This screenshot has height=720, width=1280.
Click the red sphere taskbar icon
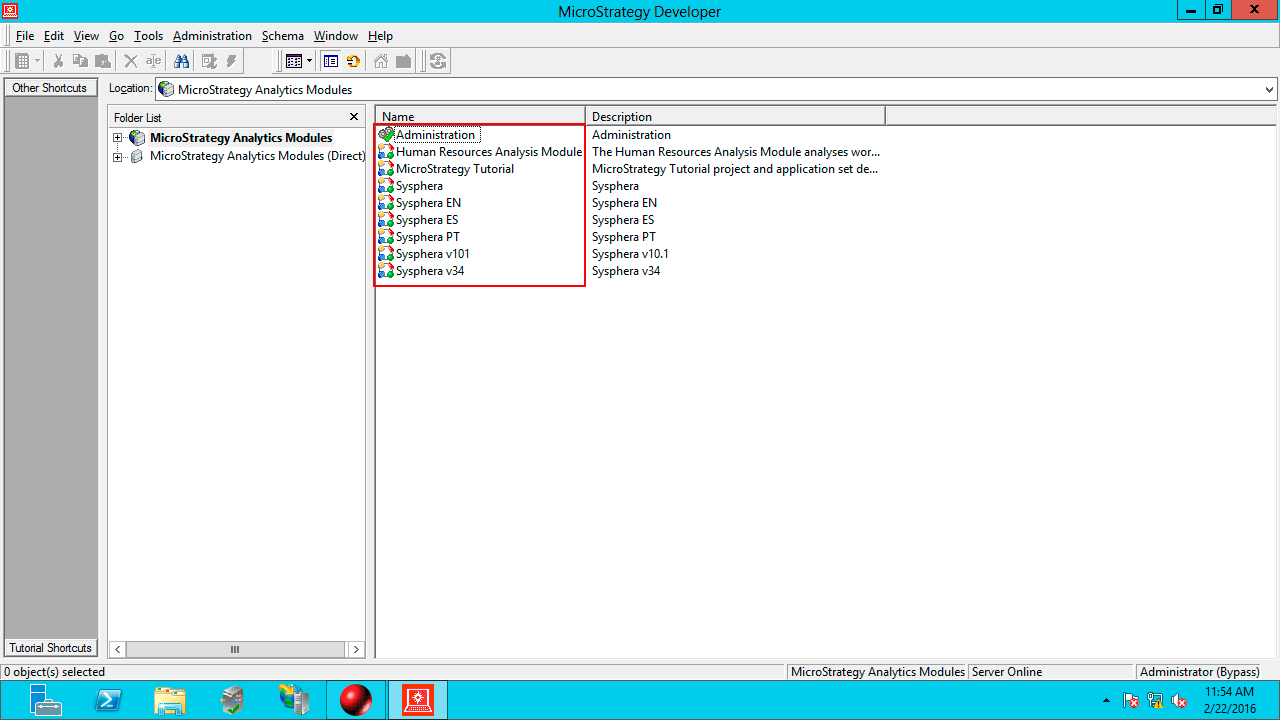[x=355, y=700]
